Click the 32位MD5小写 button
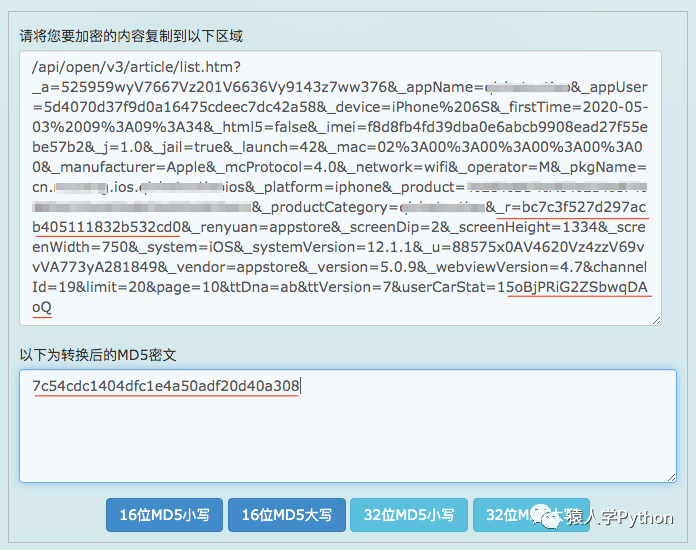 [x=409, y=515]
